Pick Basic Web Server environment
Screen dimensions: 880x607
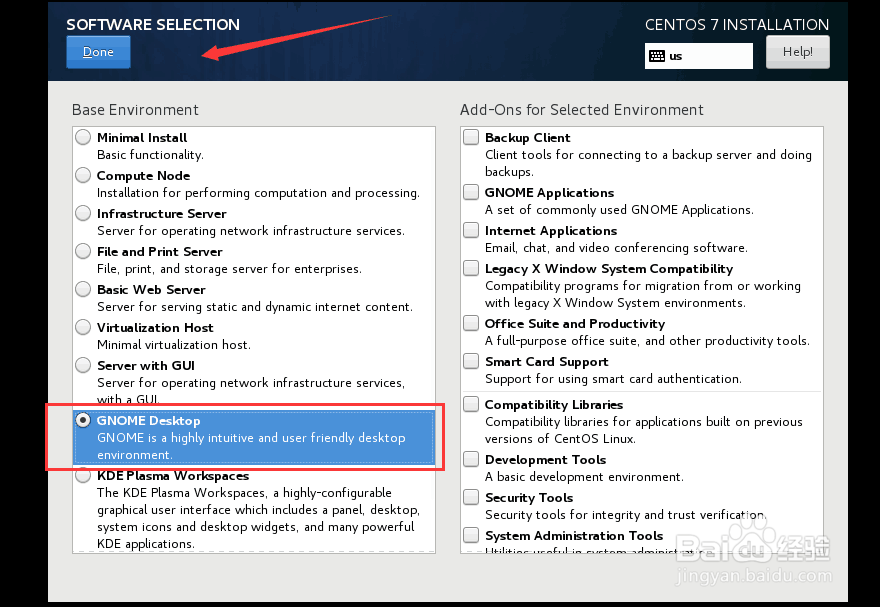[x=83, y=290]
